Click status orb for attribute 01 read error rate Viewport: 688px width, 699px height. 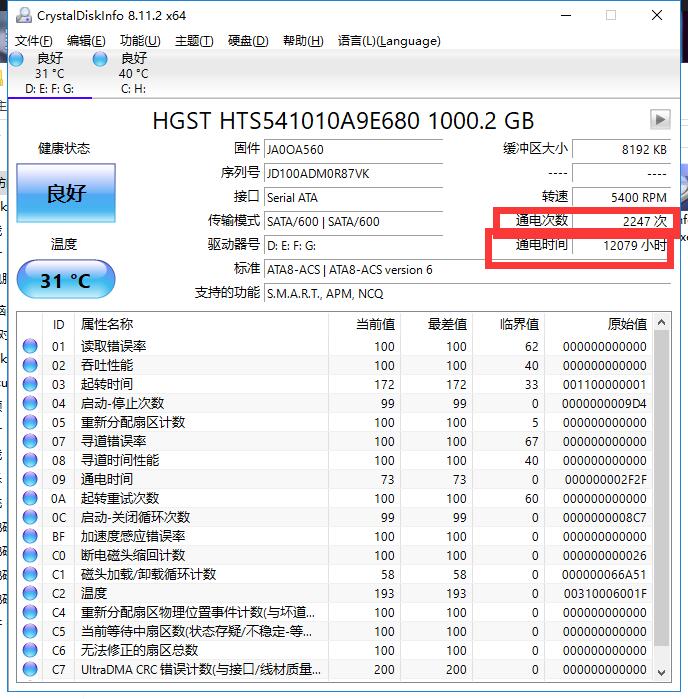tap(30, 347)
